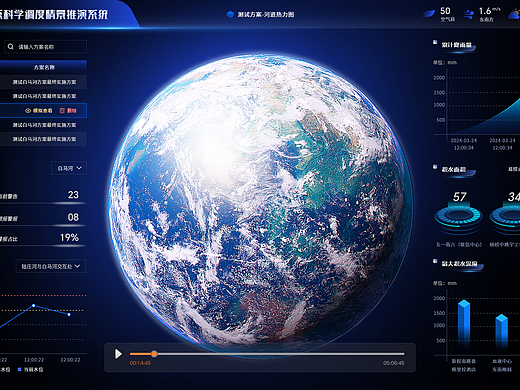
Task: Click the 积水曲线 panel header icon
Action: (435, 167)
